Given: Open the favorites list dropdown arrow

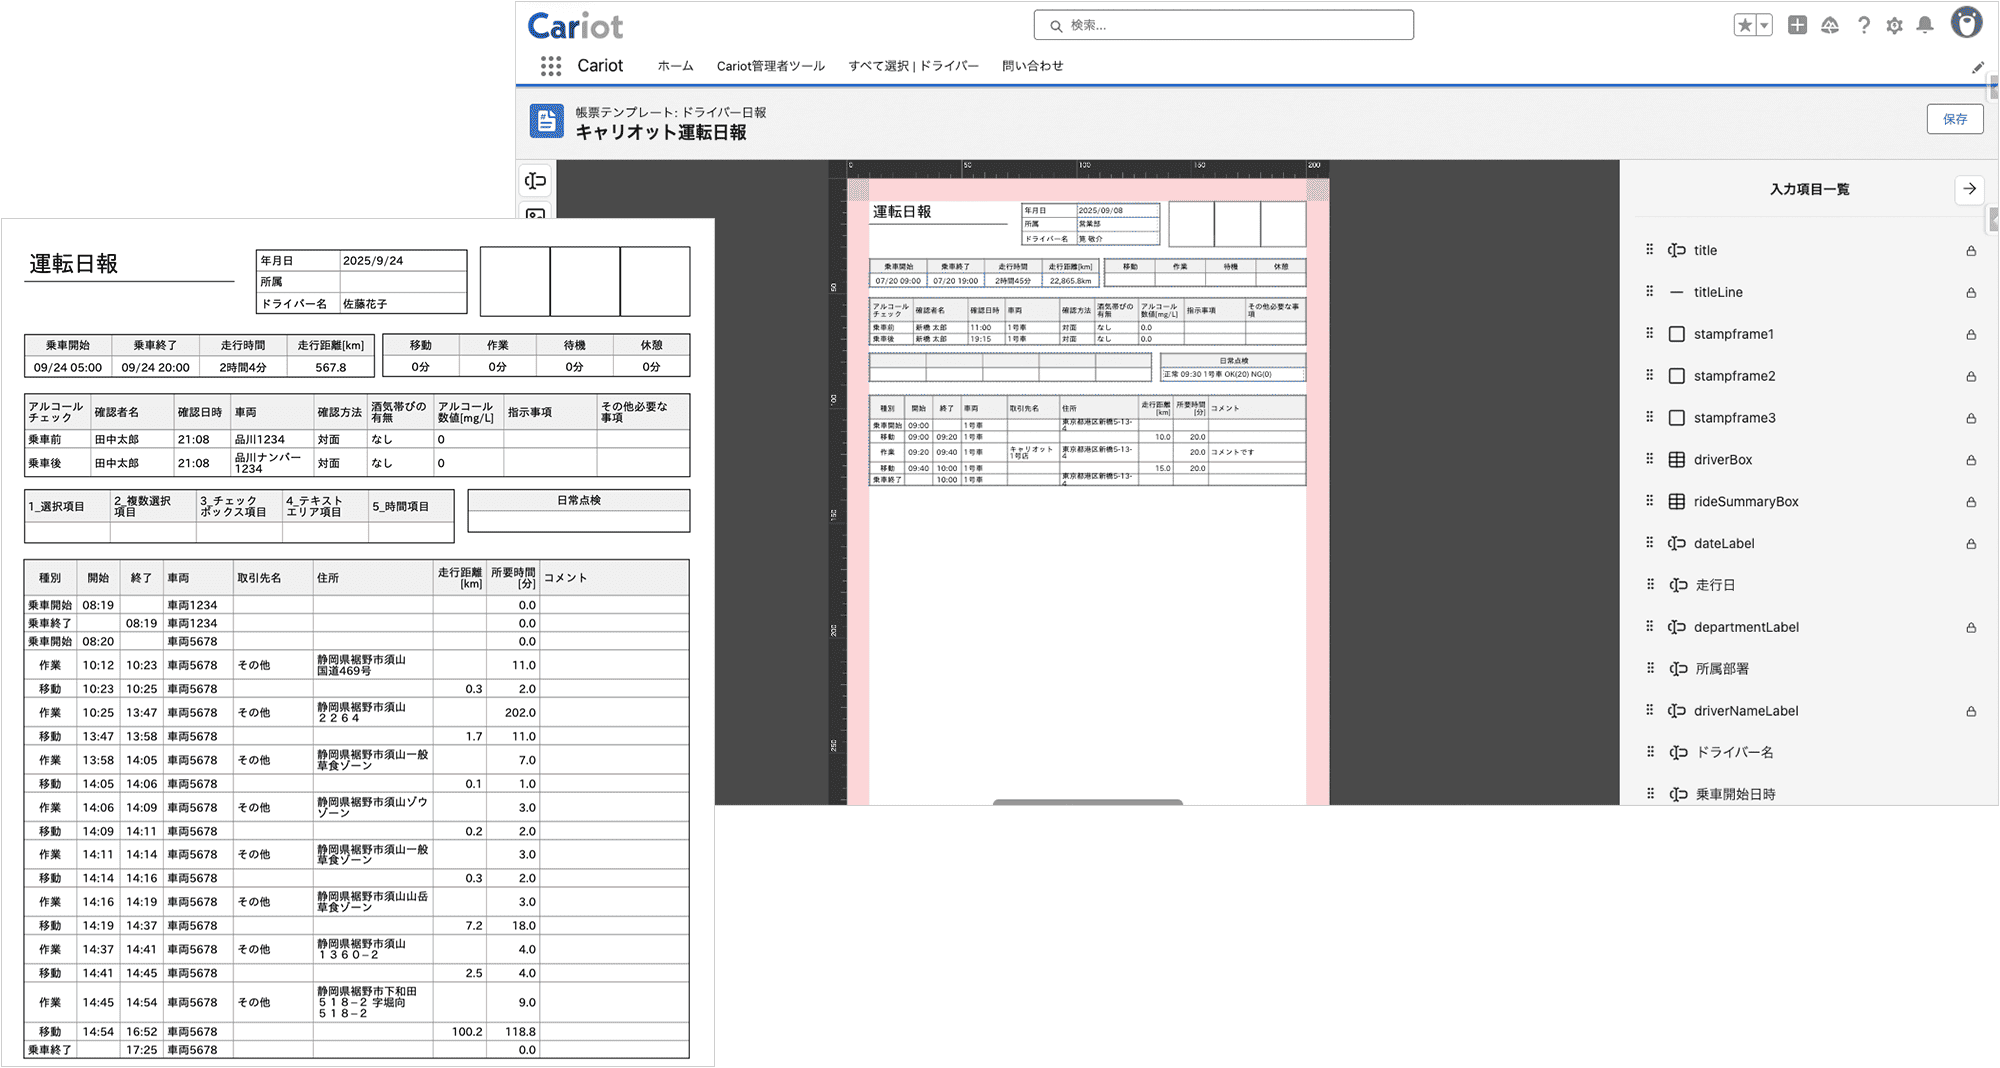Looking at the screenshot, I should tap(1764, 26).
